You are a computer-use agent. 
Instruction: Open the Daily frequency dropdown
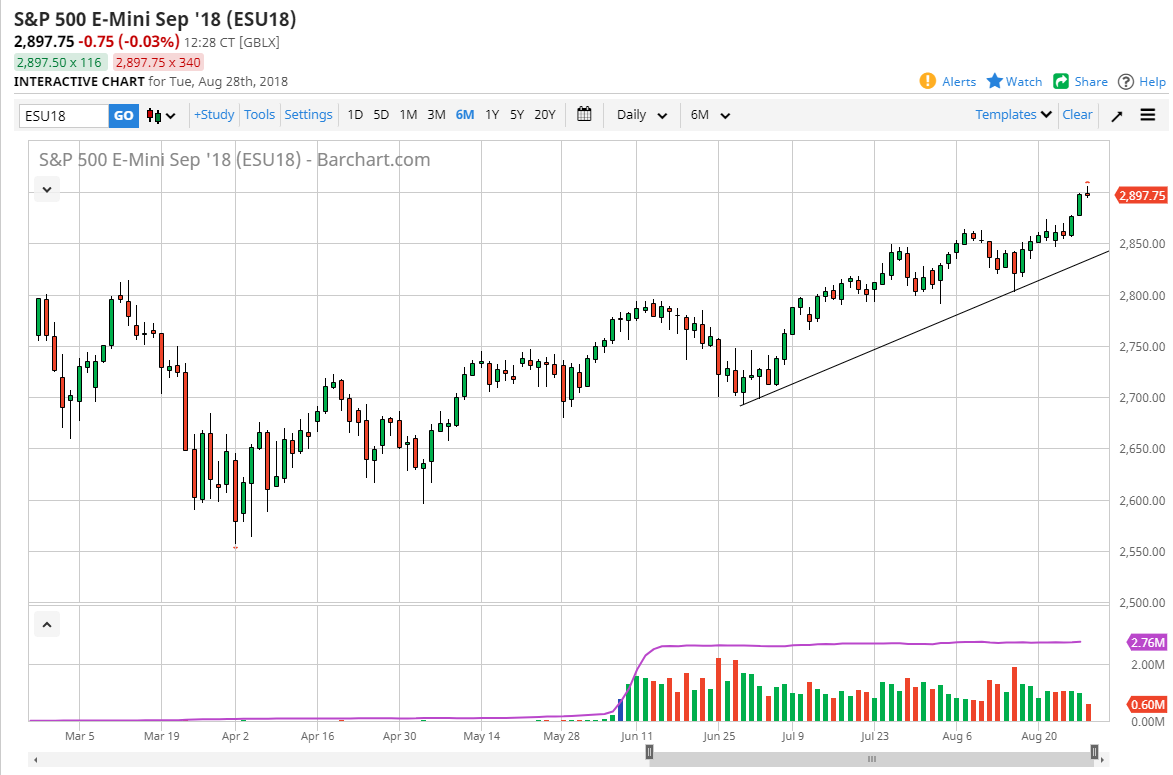click(639, 115)
